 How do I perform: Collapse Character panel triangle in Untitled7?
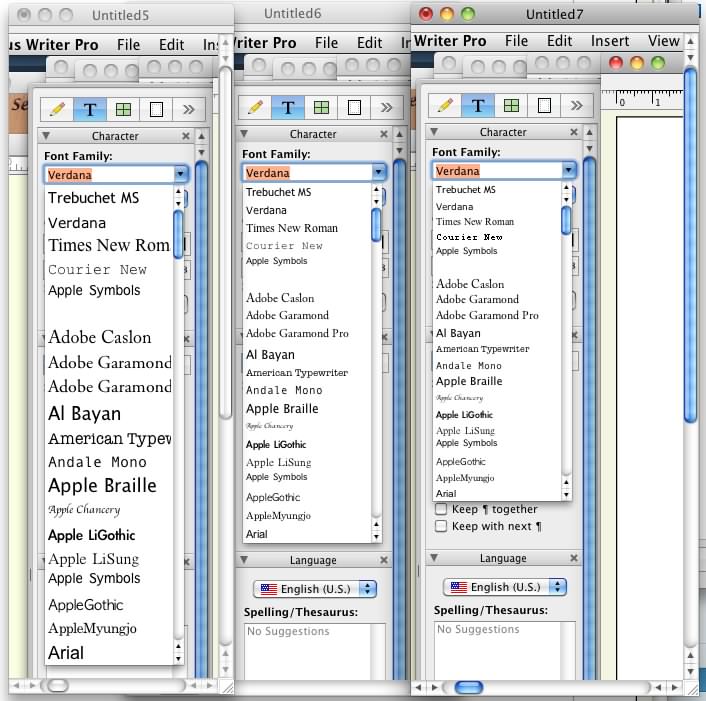point(434,132)
